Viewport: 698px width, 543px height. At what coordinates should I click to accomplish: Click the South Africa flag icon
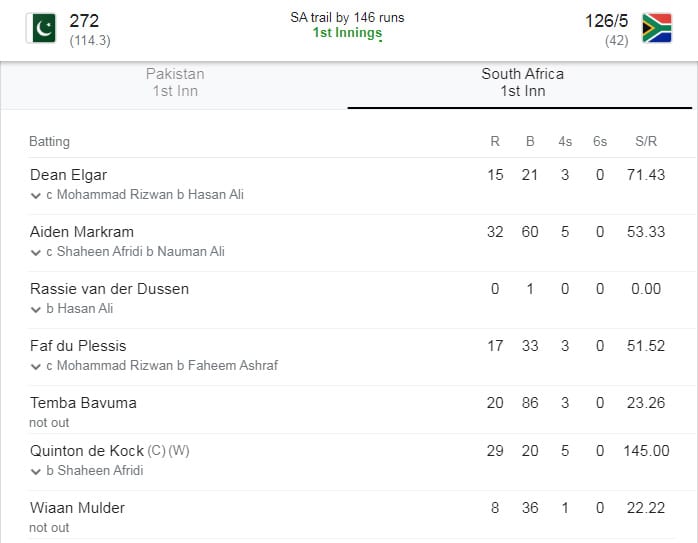coord(657,28)
